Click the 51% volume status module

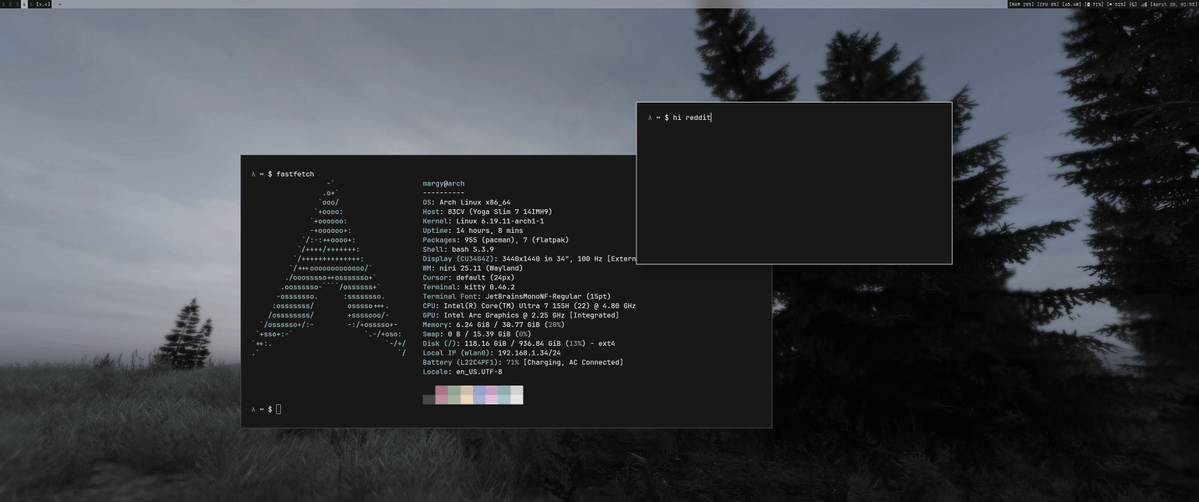point(1116,4)
